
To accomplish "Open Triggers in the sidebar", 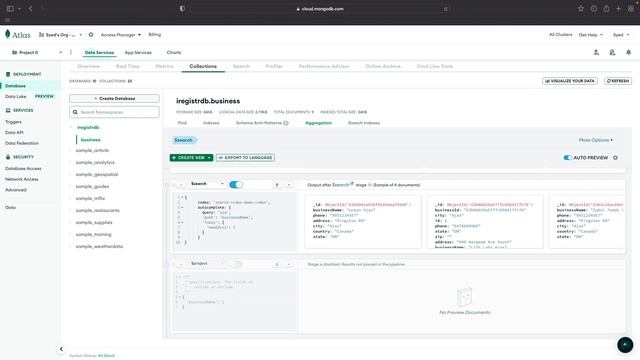I will [x=13, y=122].
